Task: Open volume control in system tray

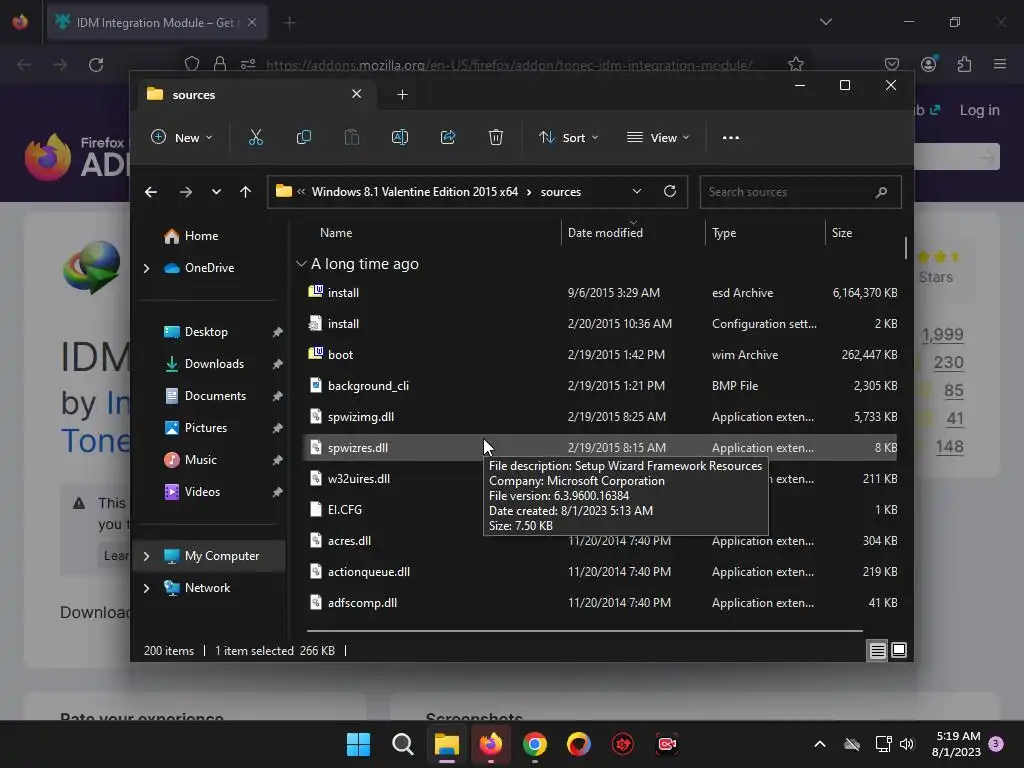Action: [x=907, y=744]
